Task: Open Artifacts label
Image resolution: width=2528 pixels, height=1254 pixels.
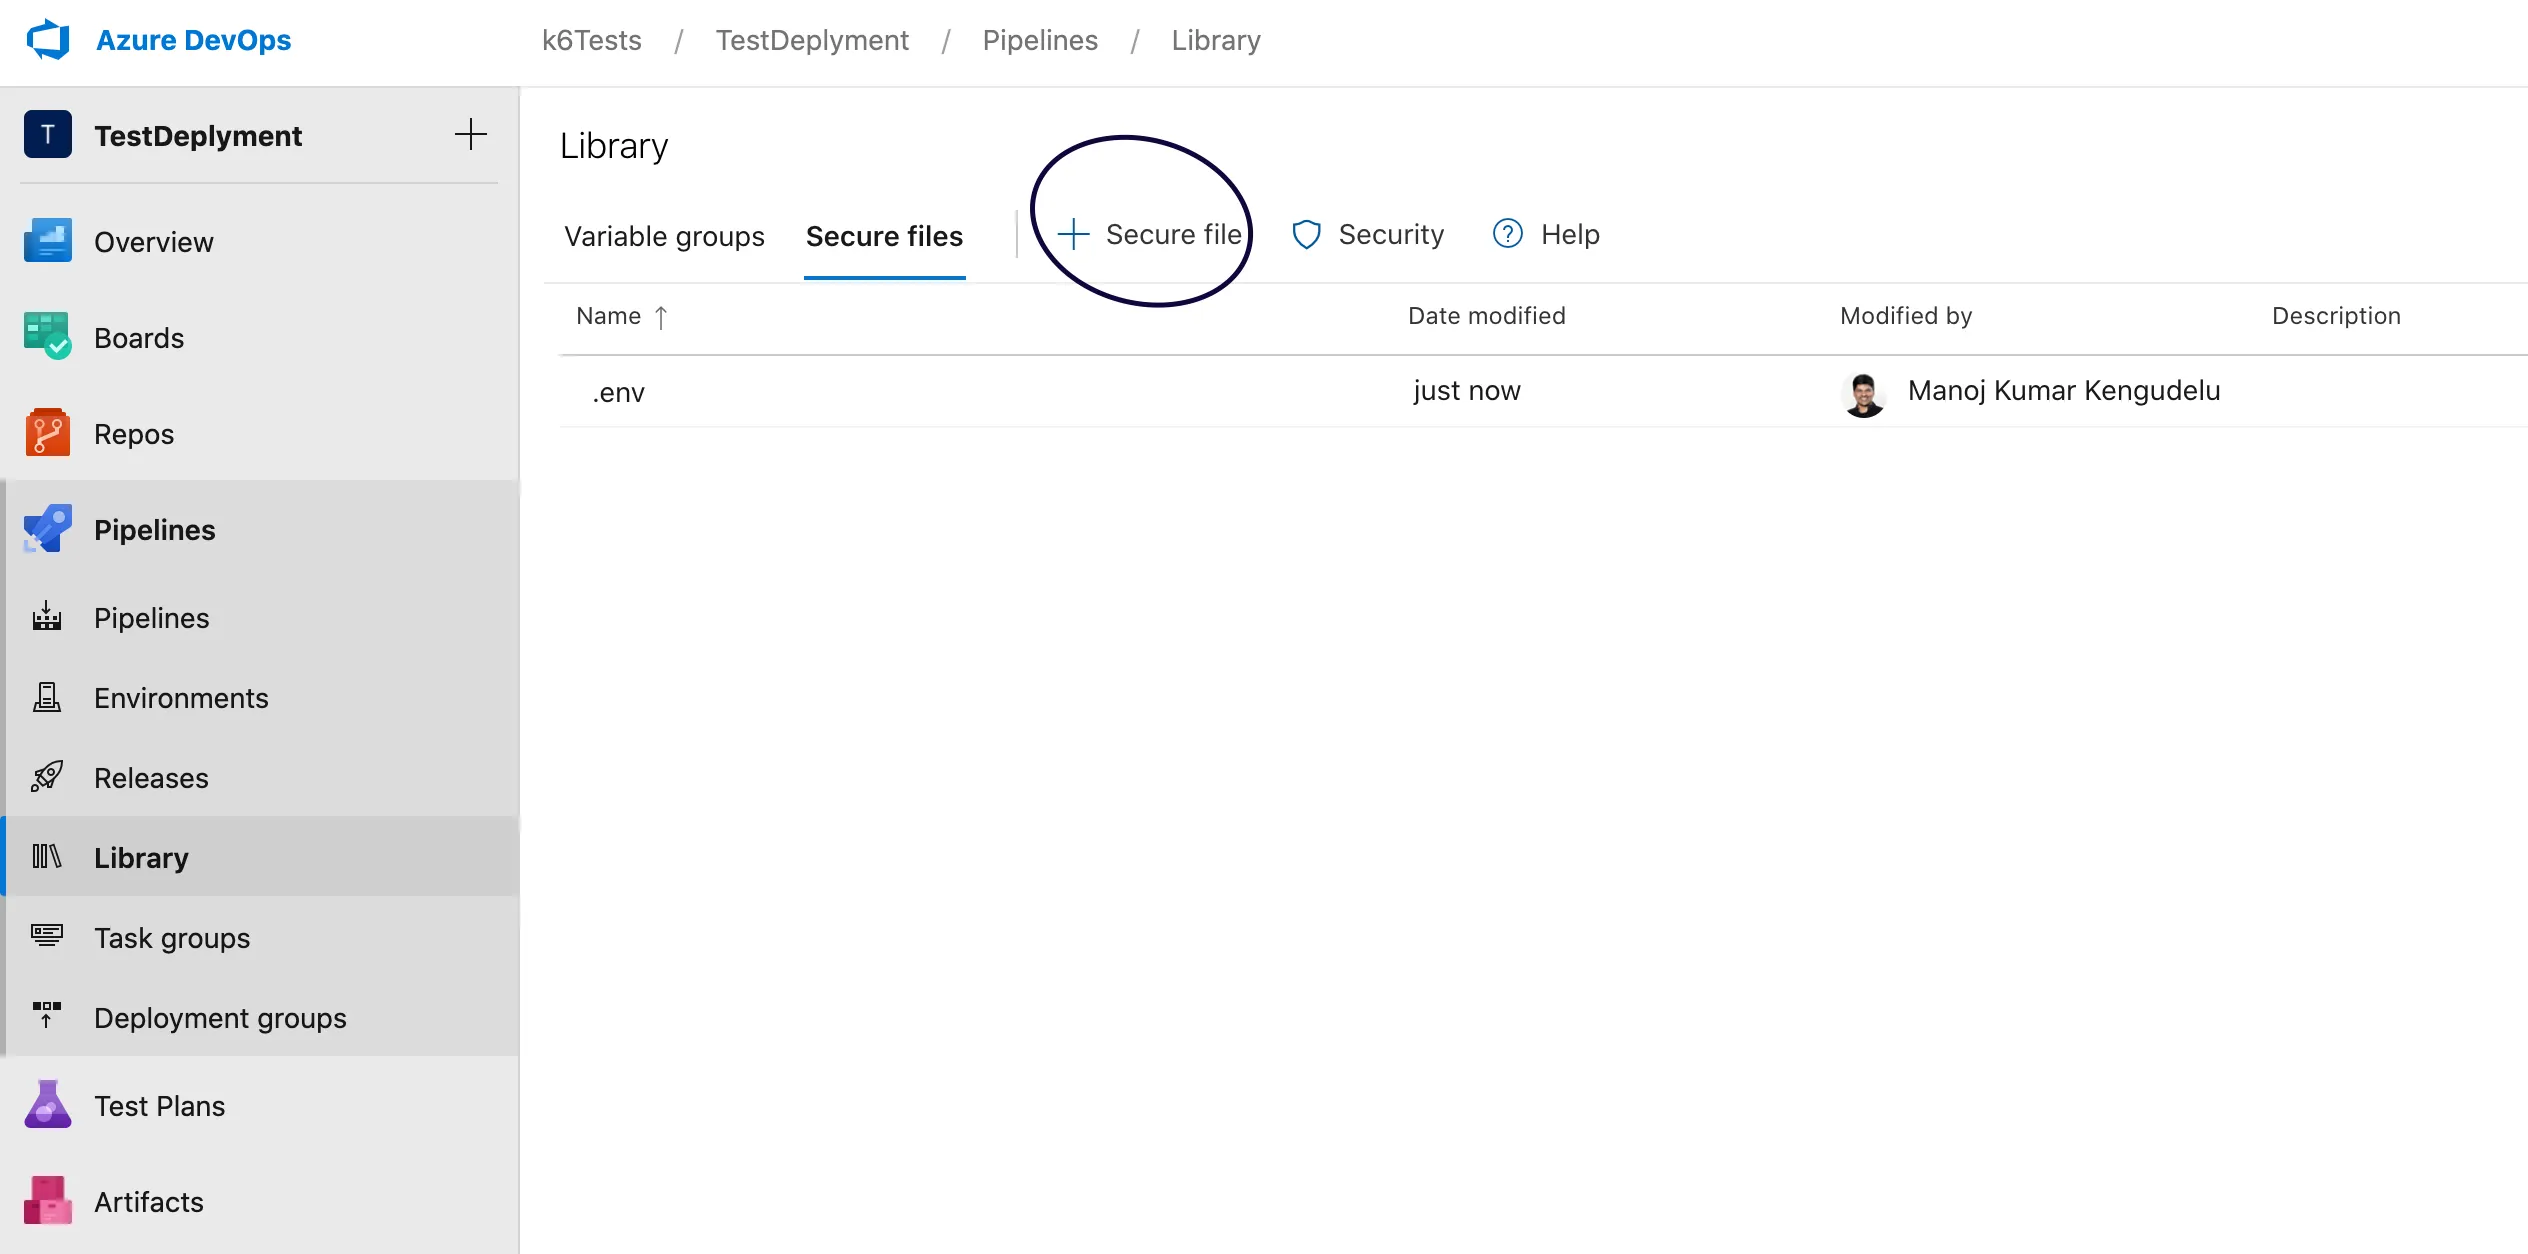Action: [x=149, y=1202]
